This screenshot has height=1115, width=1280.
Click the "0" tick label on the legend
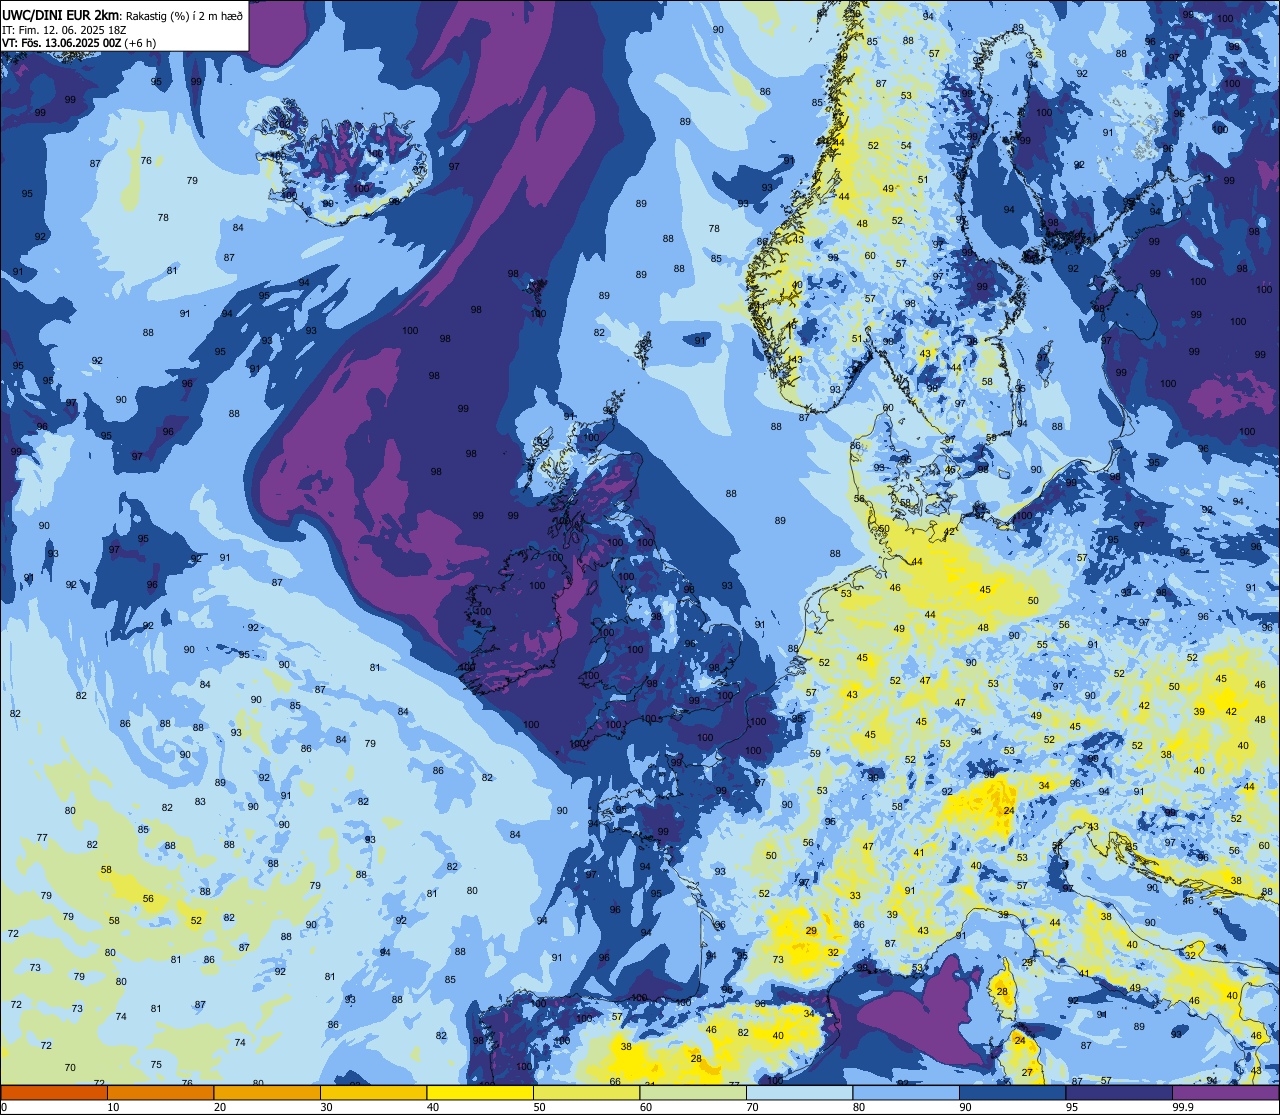[5, 1107]
